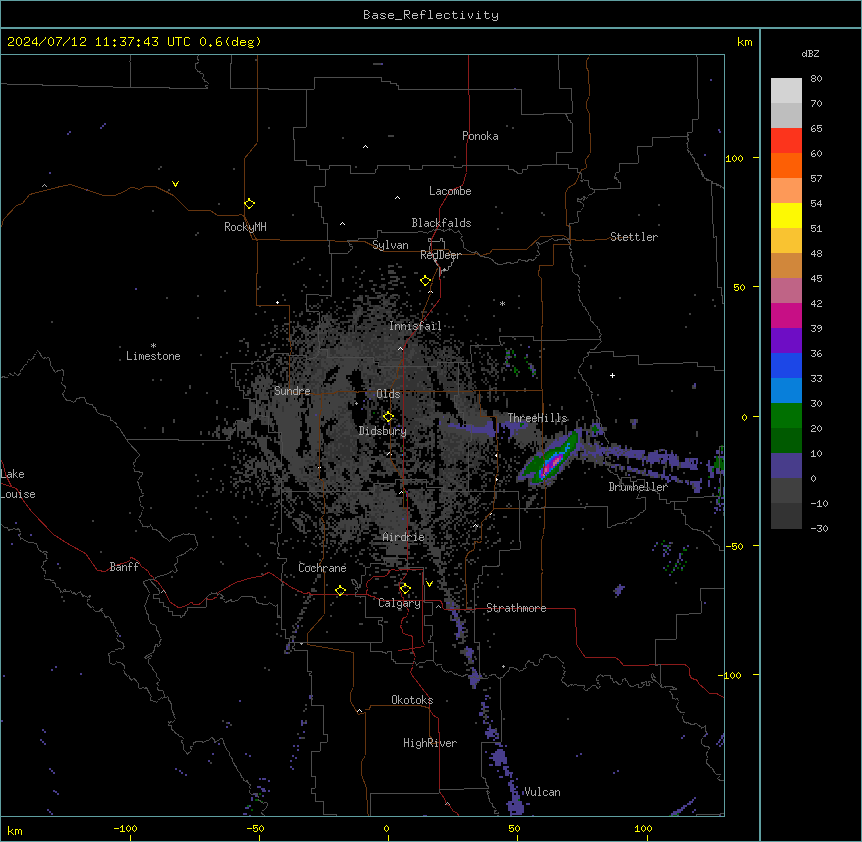The image size is (862, 842).
Task: Click the yellow V marker east of Calgary
Action: [429, 584]
